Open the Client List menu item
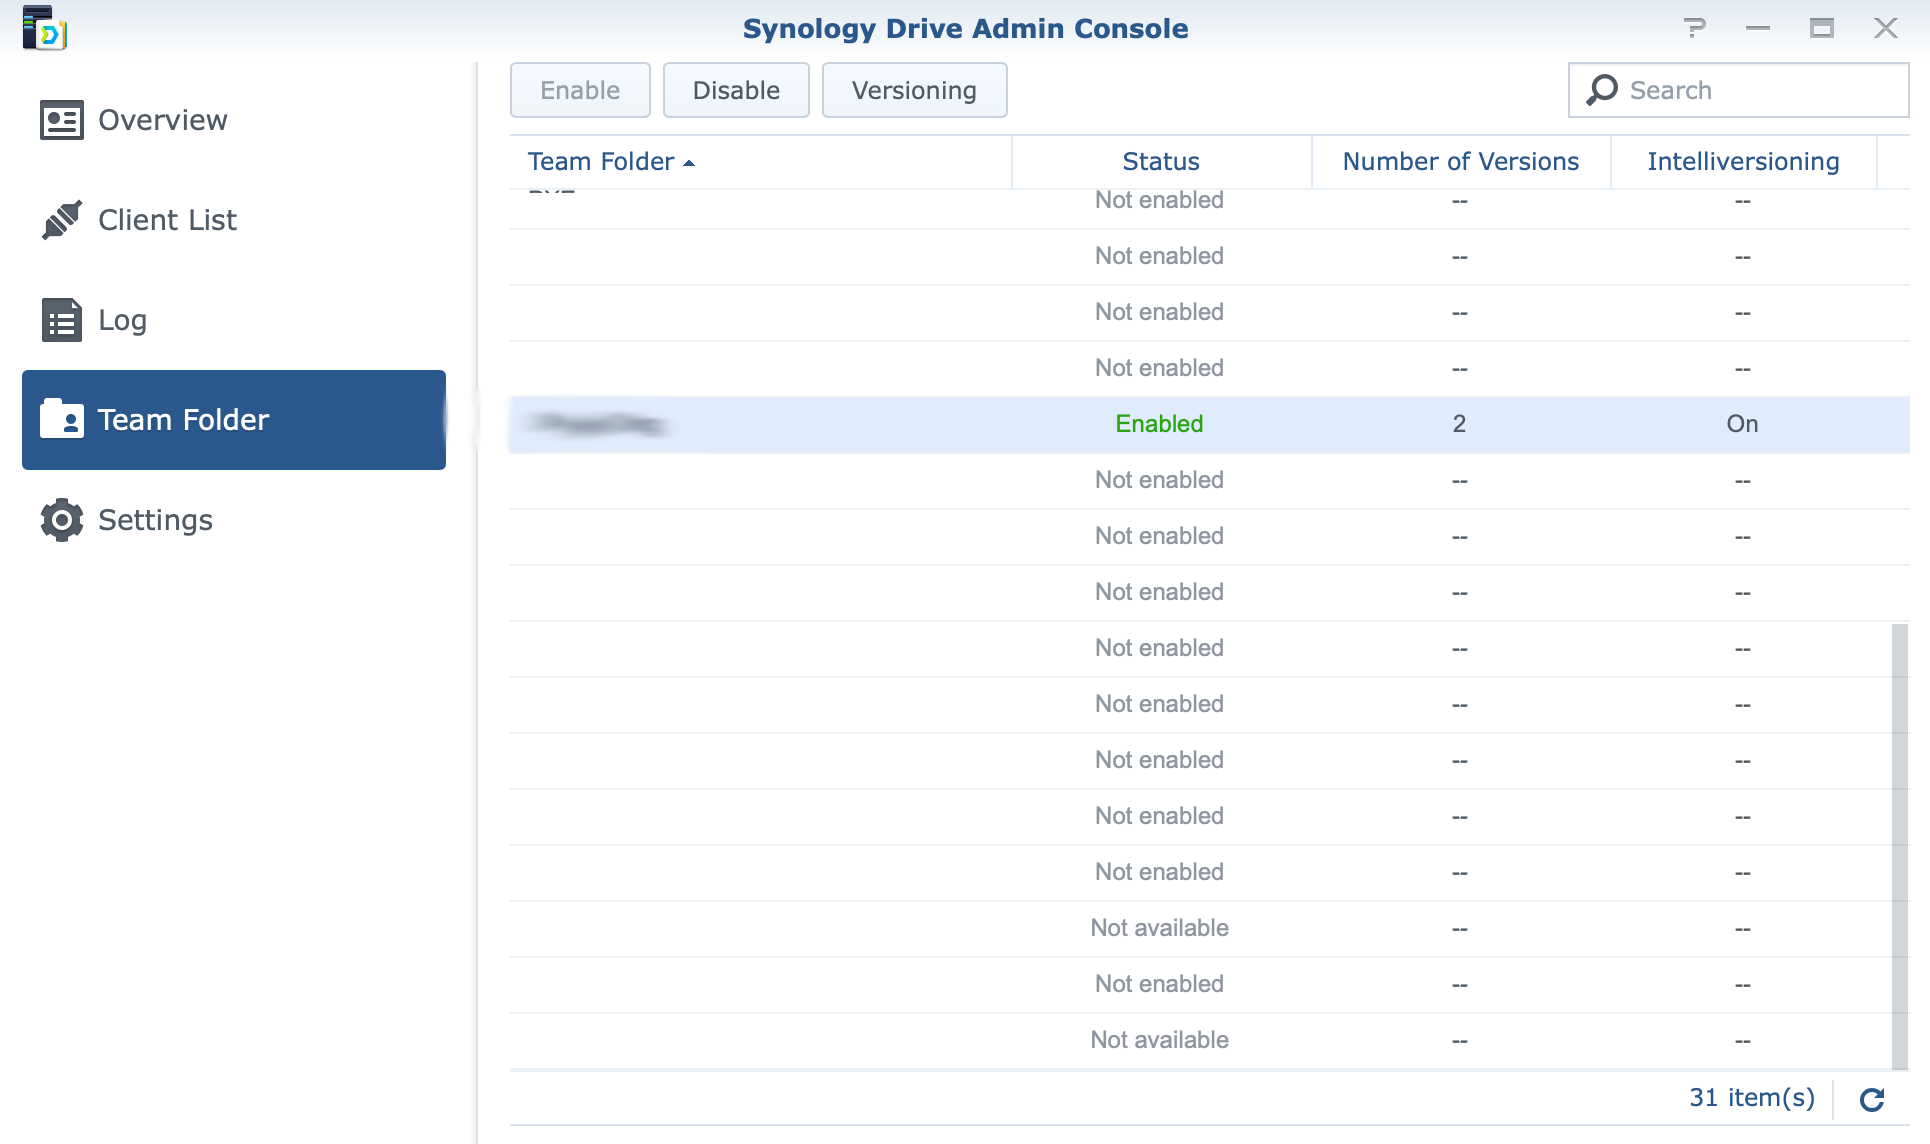This screenshot has width=1930, height=1144. (167, 220)
